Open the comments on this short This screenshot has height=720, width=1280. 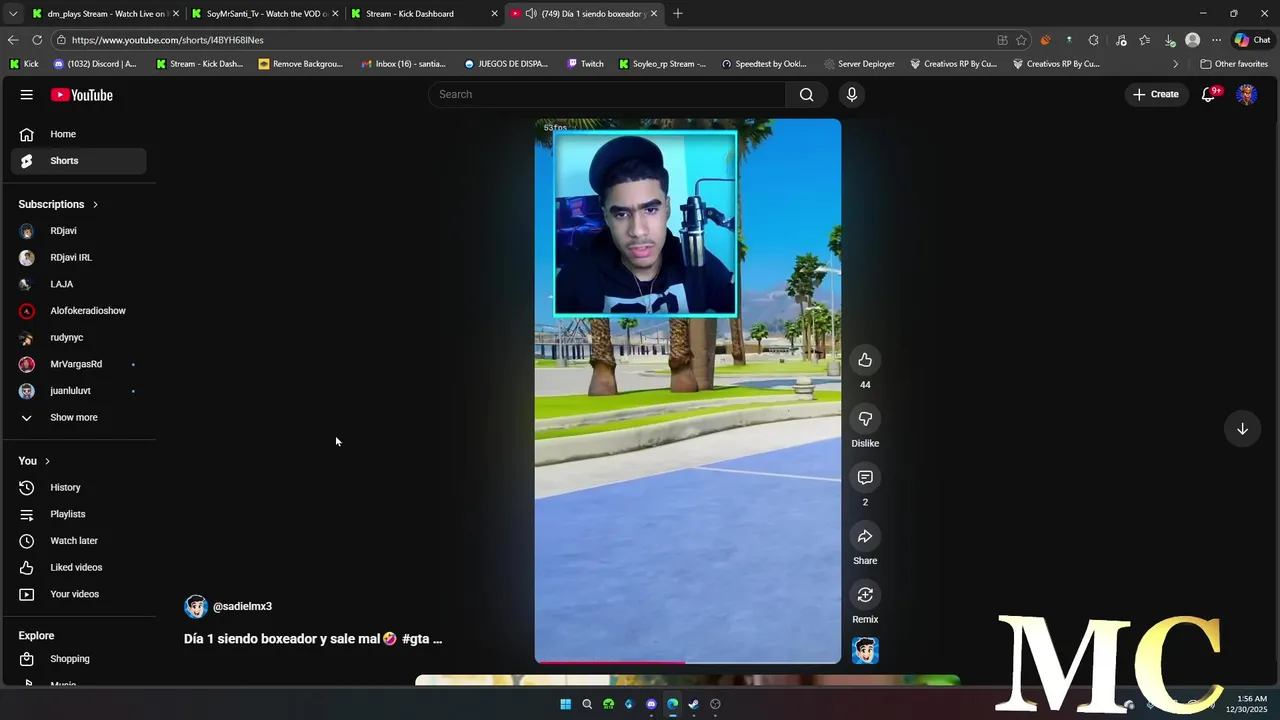(x=865, y=478)
